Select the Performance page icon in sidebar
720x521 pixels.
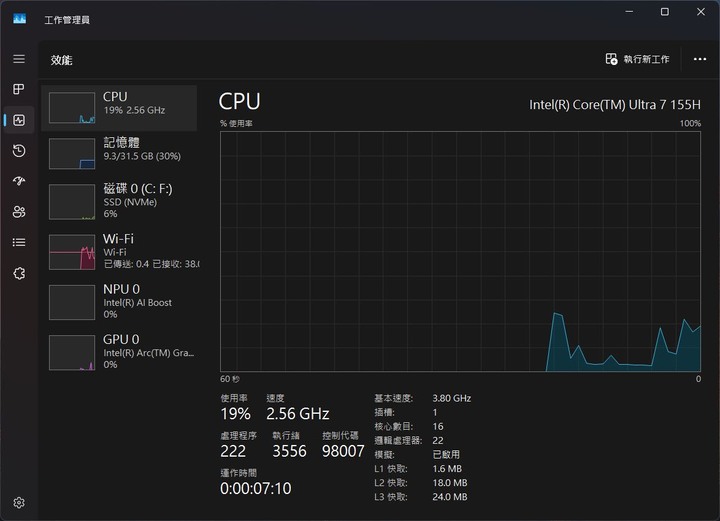(x=19, y=120)
